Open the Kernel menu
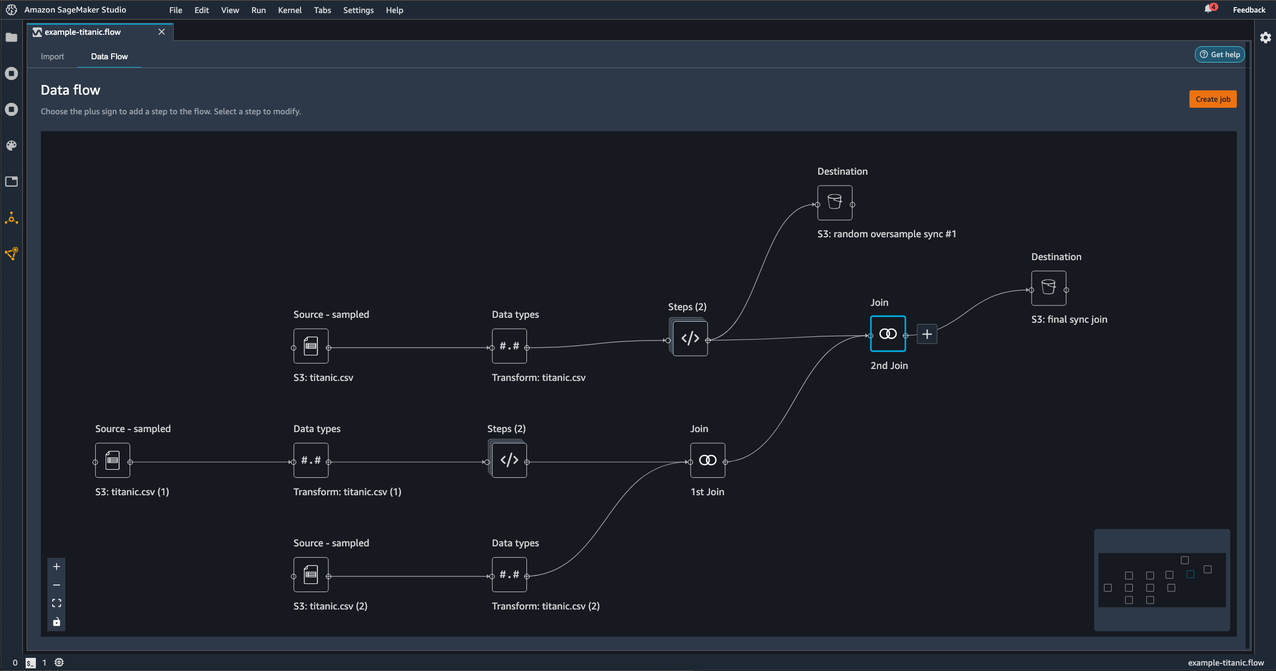 tap(290, 10)
